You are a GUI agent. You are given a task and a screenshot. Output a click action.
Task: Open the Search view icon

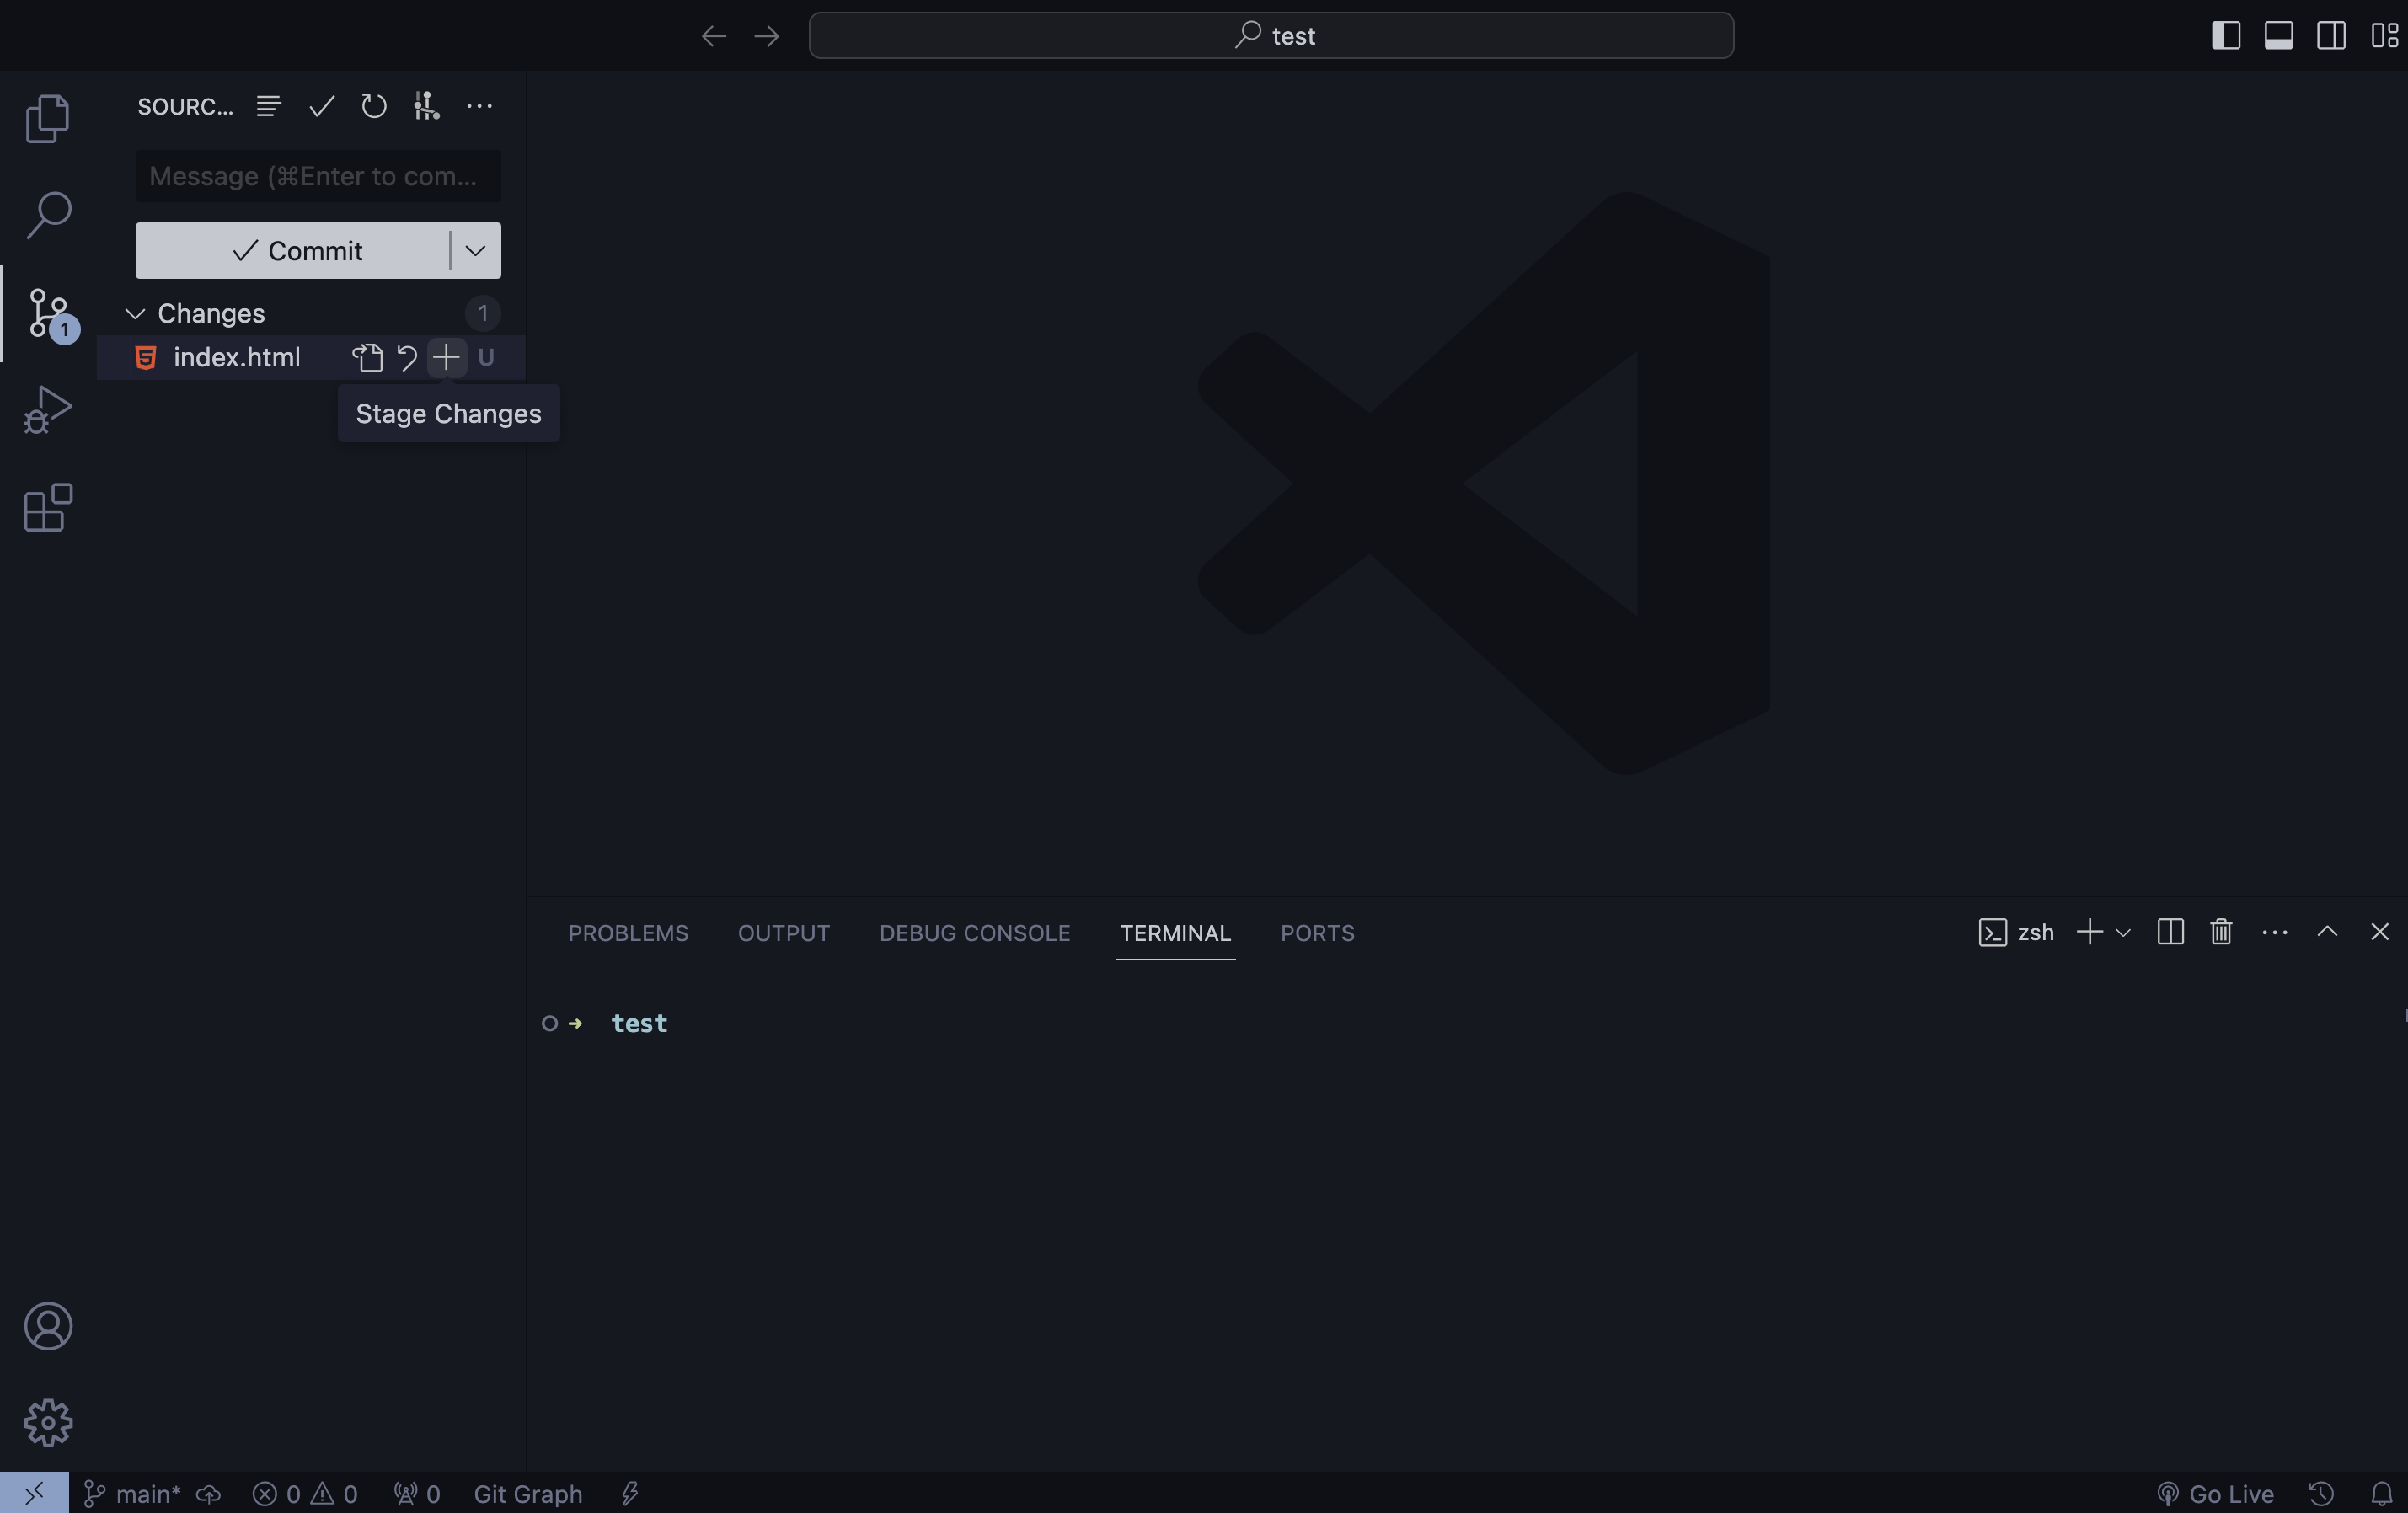point(47,215)
